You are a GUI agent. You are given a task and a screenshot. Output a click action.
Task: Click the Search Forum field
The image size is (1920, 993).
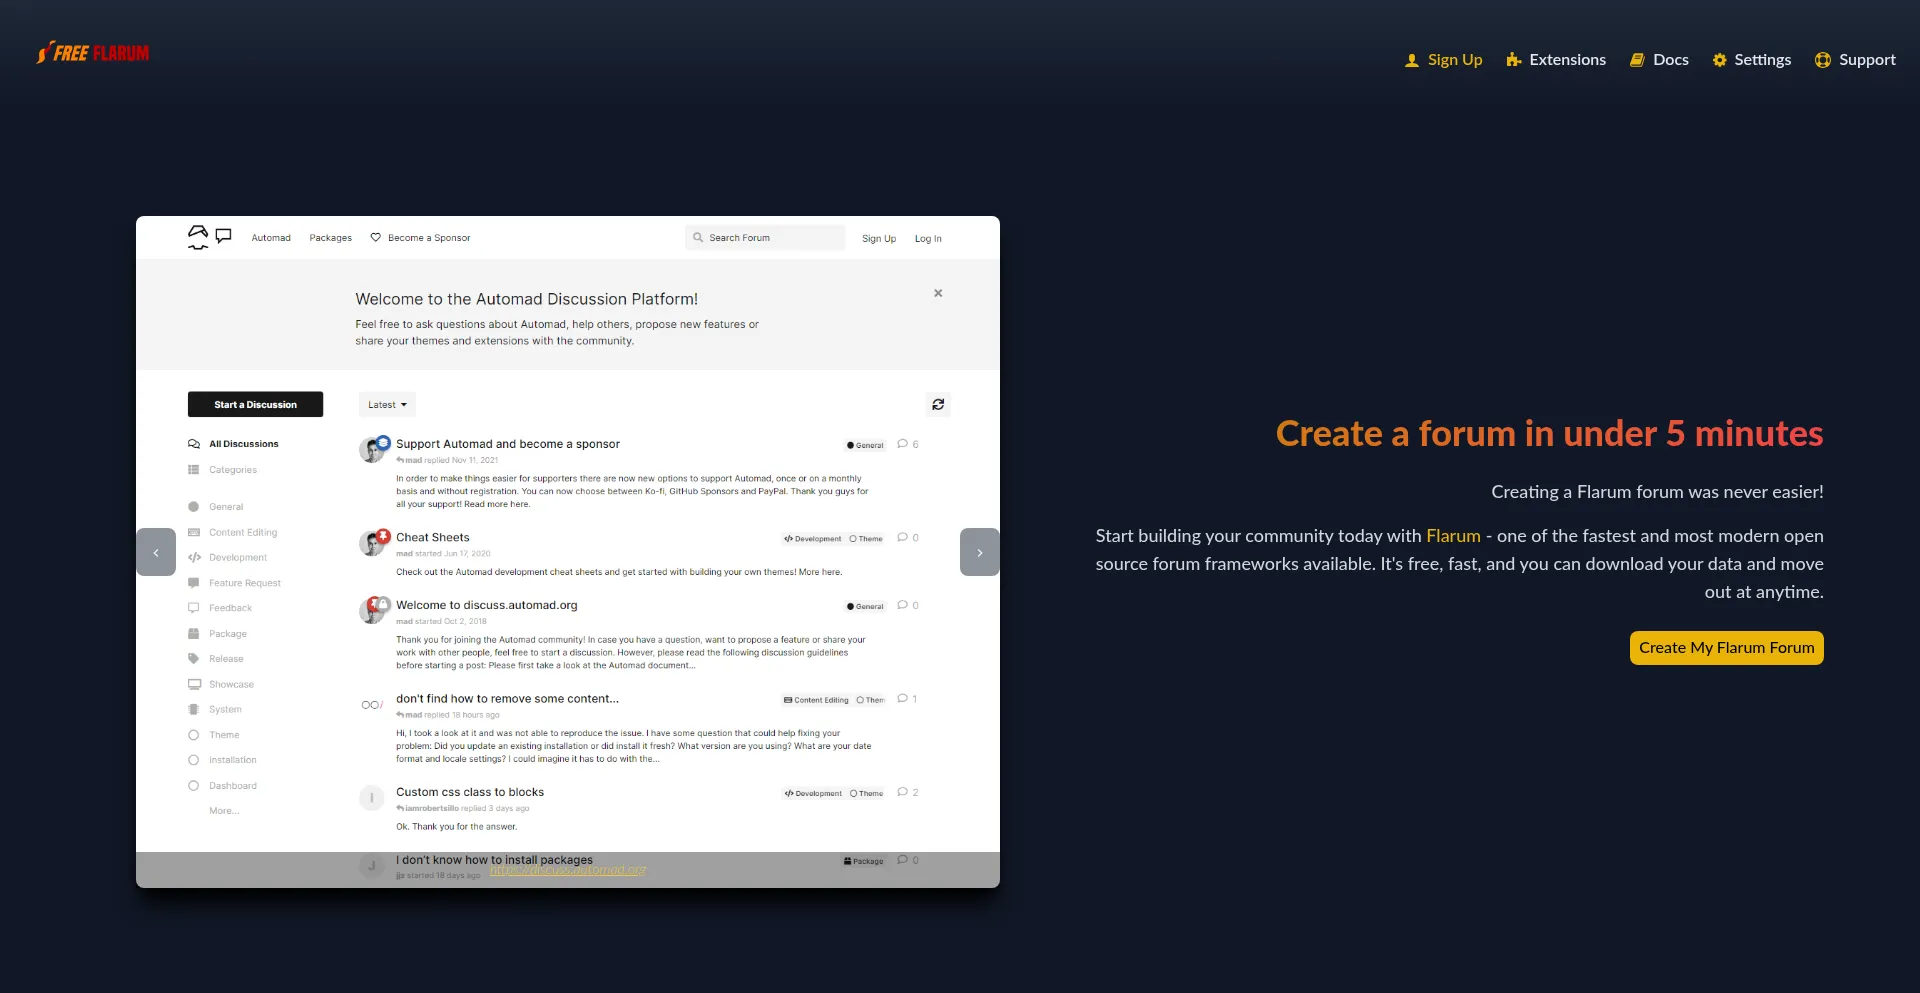765,238
